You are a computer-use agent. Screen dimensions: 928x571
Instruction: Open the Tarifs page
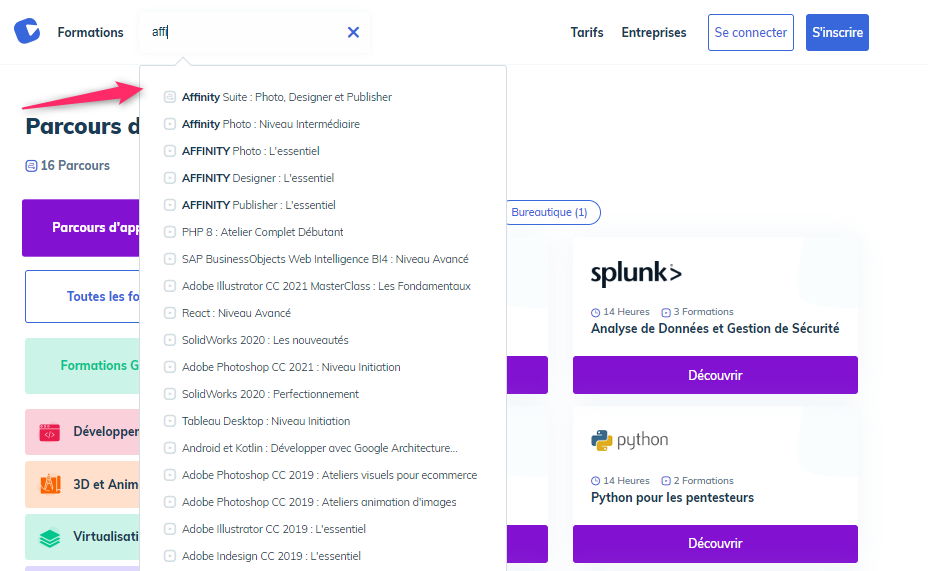click(x=587, y=33)
